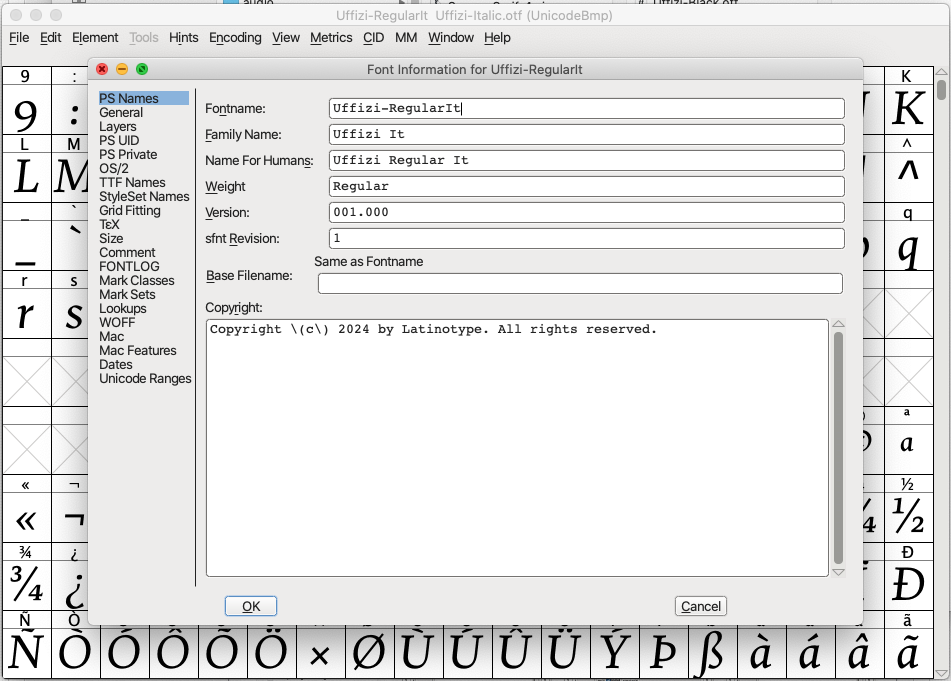Open the Mark Classes section
The height and width of the screenshot is (681, 951).
pos(136,280)
